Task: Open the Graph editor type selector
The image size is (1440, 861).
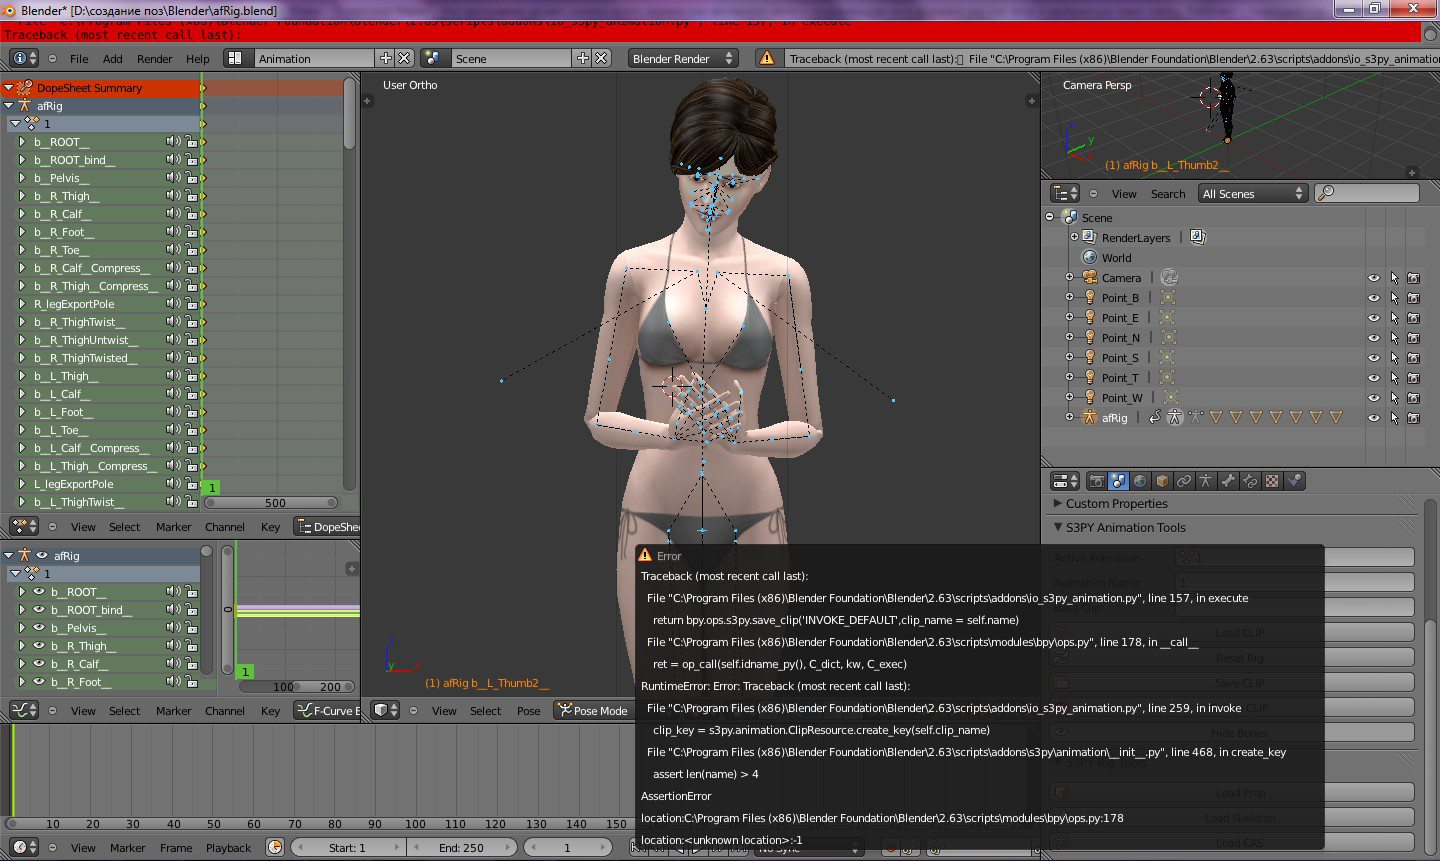Action: 25,710
